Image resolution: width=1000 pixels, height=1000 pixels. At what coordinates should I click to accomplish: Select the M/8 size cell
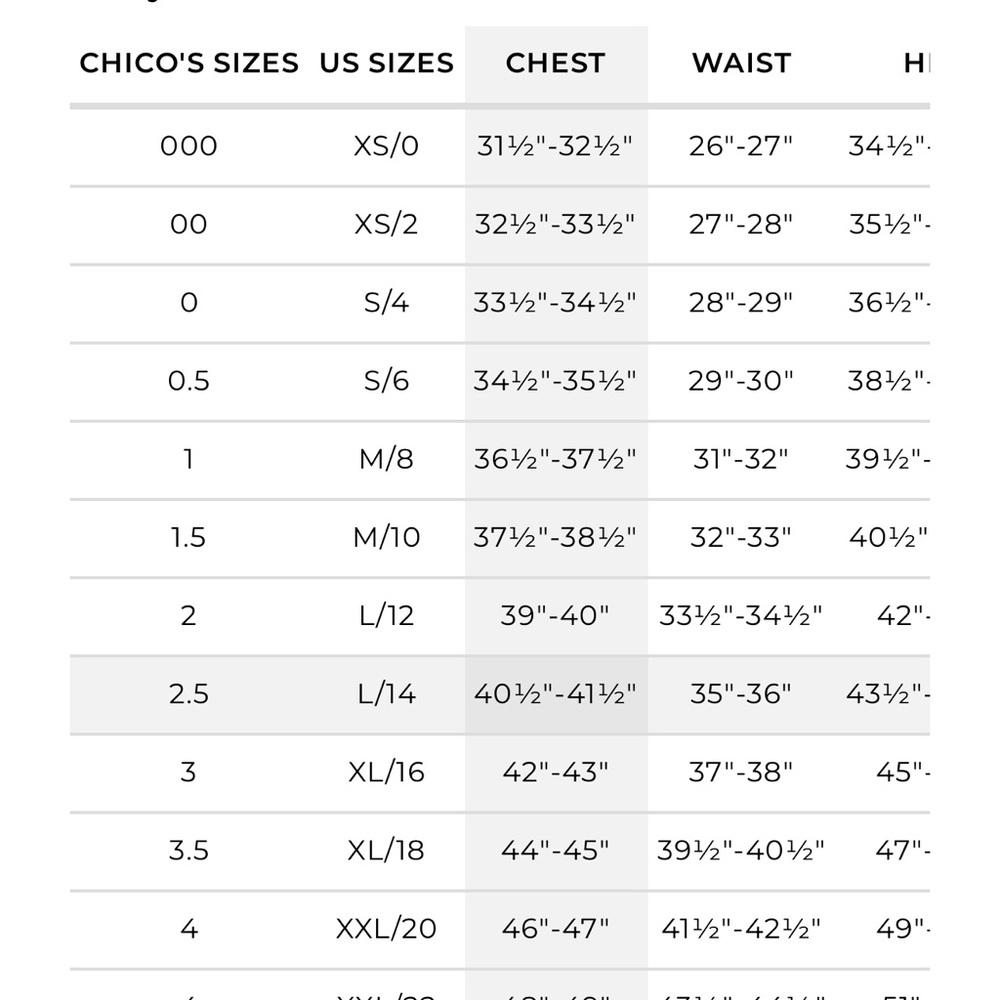[386, 459]
